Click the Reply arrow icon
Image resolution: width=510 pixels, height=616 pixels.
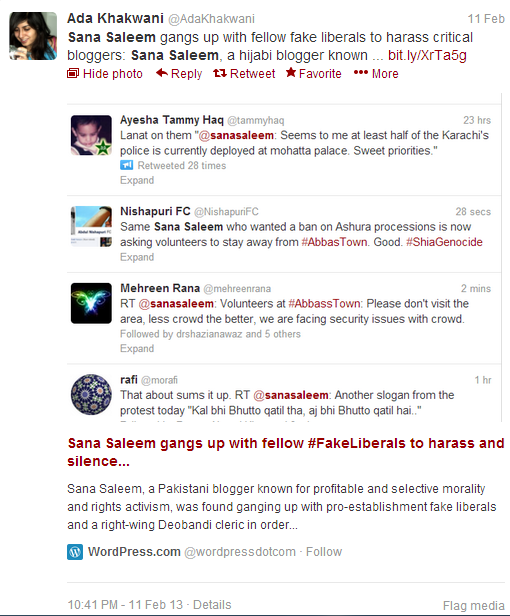click(x=162, y=73)
